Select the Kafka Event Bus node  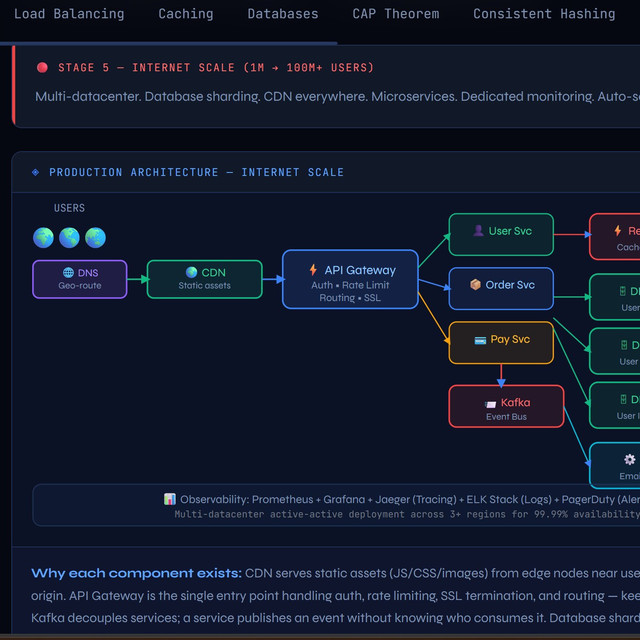pos(507,407)
